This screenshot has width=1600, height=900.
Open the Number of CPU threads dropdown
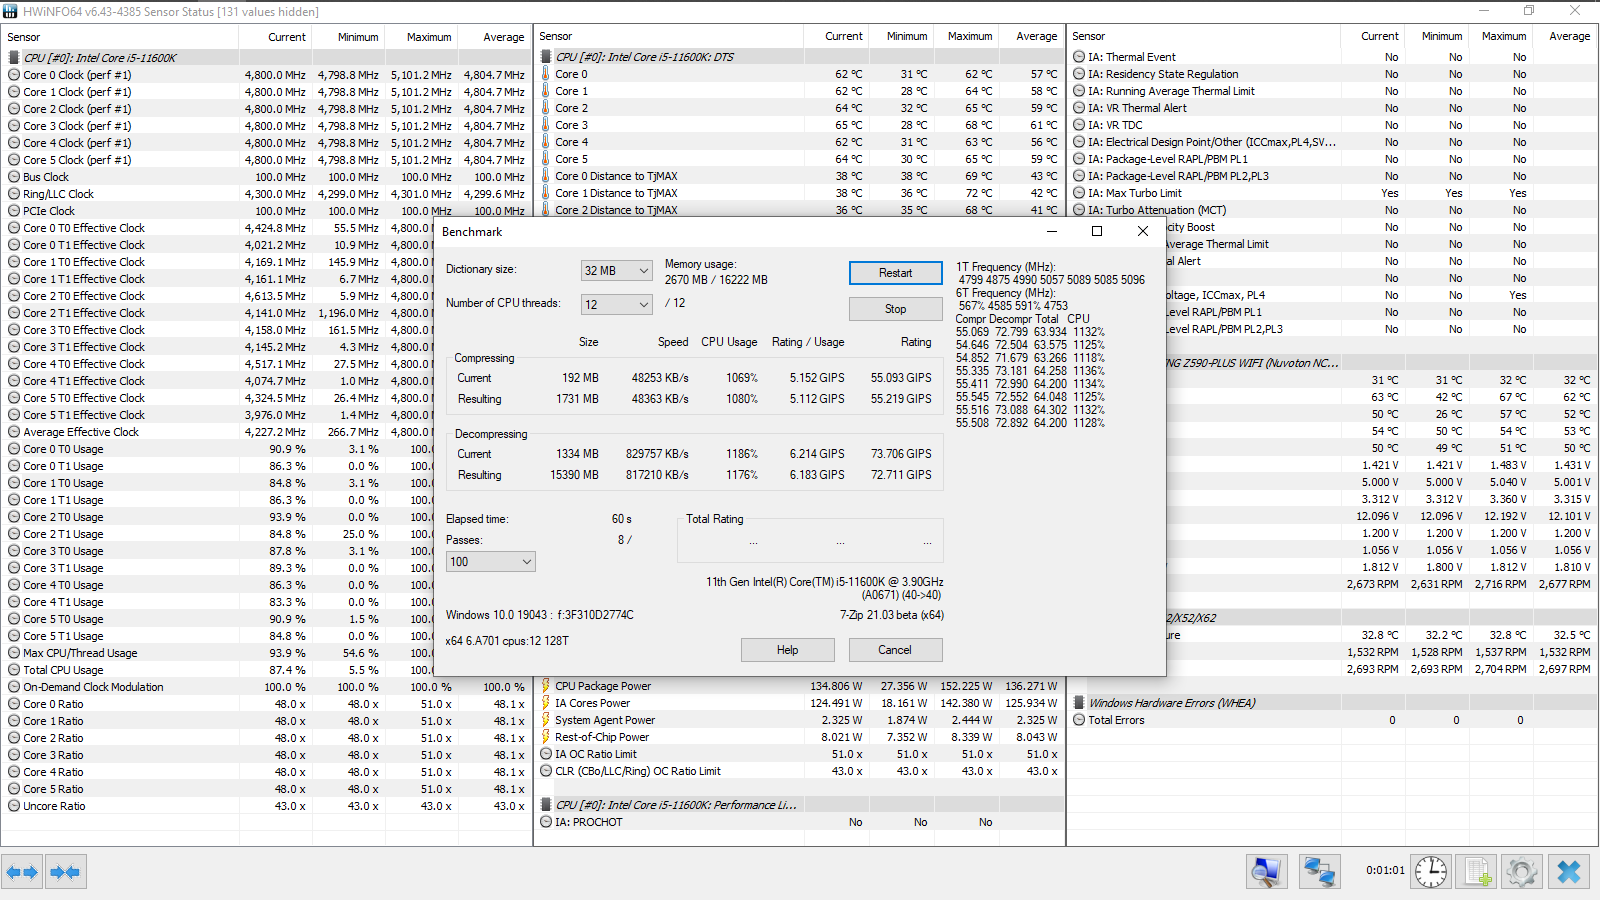coord(617,304)
